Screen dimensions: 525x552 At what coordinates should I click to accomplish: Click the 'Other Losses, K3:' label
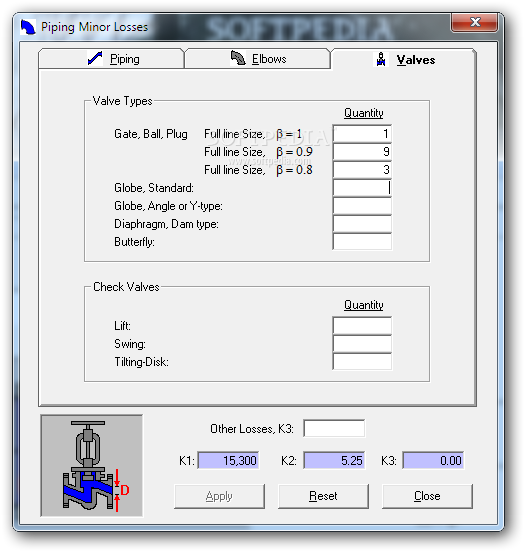click(252, 429)
